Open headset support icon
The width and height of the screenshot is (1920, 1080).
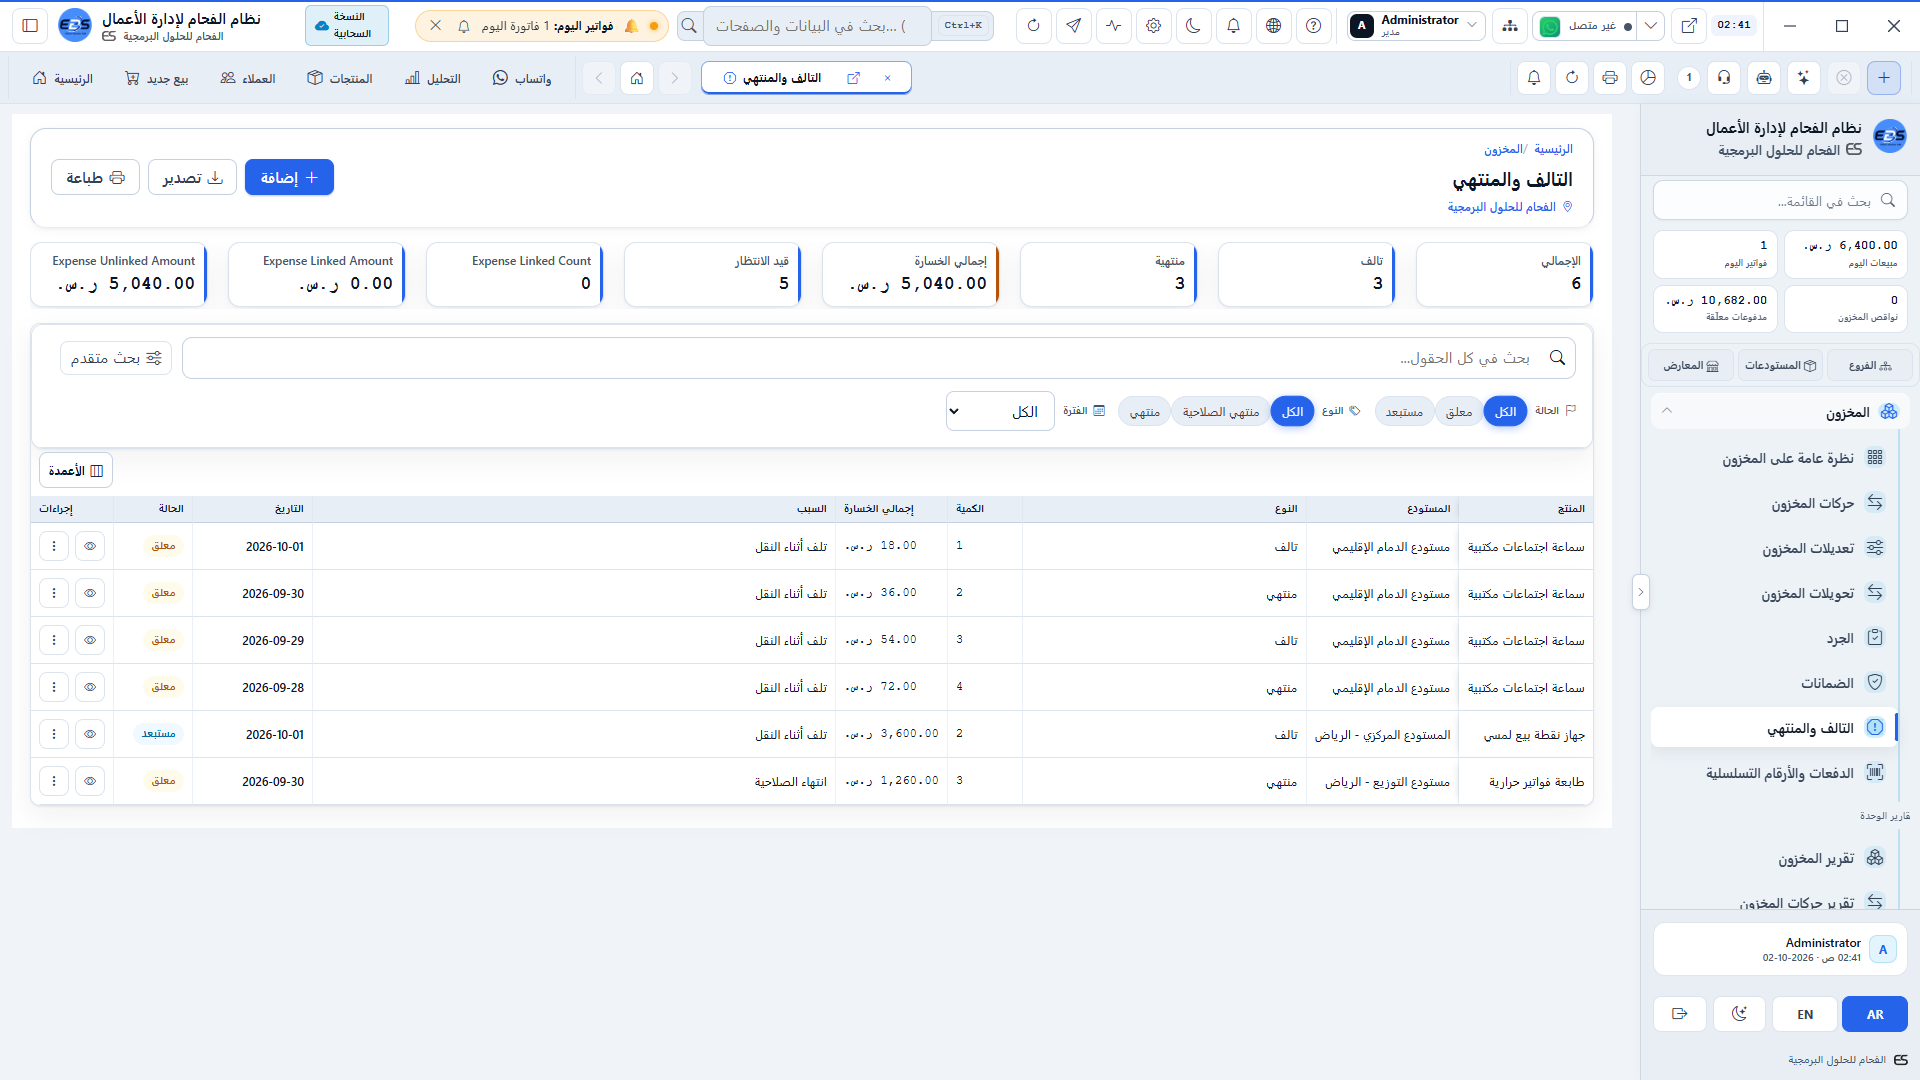(x=1724, y=78)
